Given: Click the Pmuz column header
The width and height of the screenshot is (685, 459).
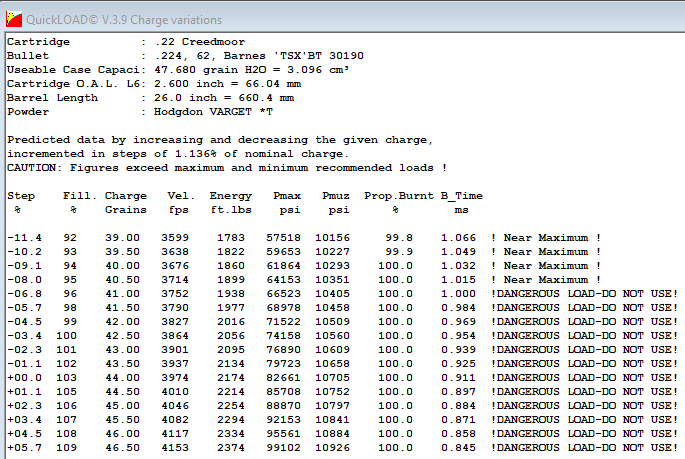Looking at the screenshot, I should tap(336, 196).
